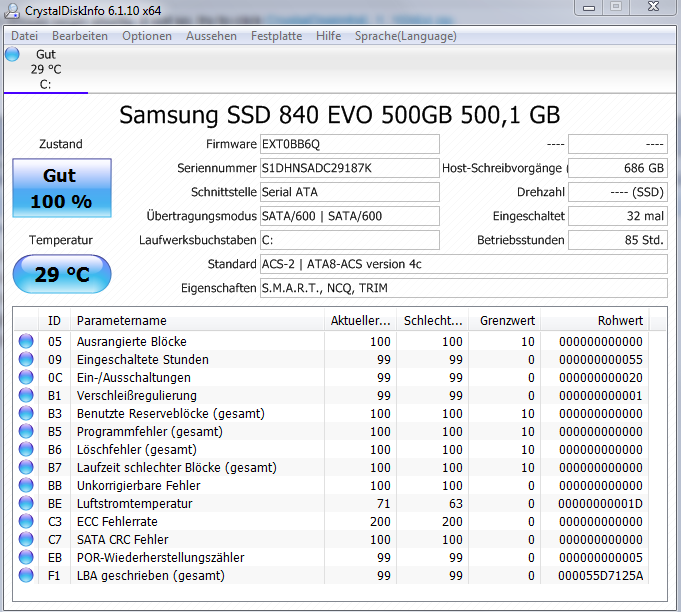
Task: Click the Drehzahl value ---- (SSD)
Action: coord(618,192)
